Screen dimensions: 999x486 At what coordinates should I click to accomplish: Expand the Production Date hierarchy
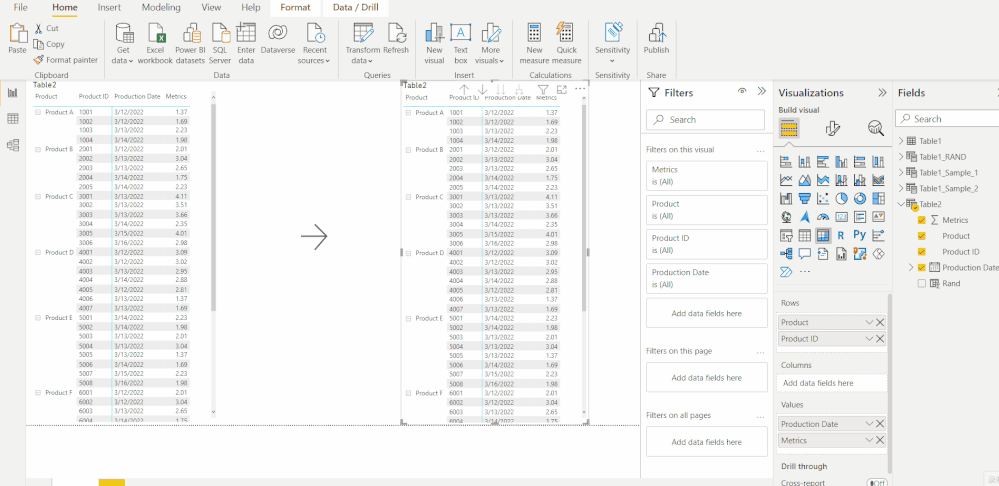pos(911,268)
